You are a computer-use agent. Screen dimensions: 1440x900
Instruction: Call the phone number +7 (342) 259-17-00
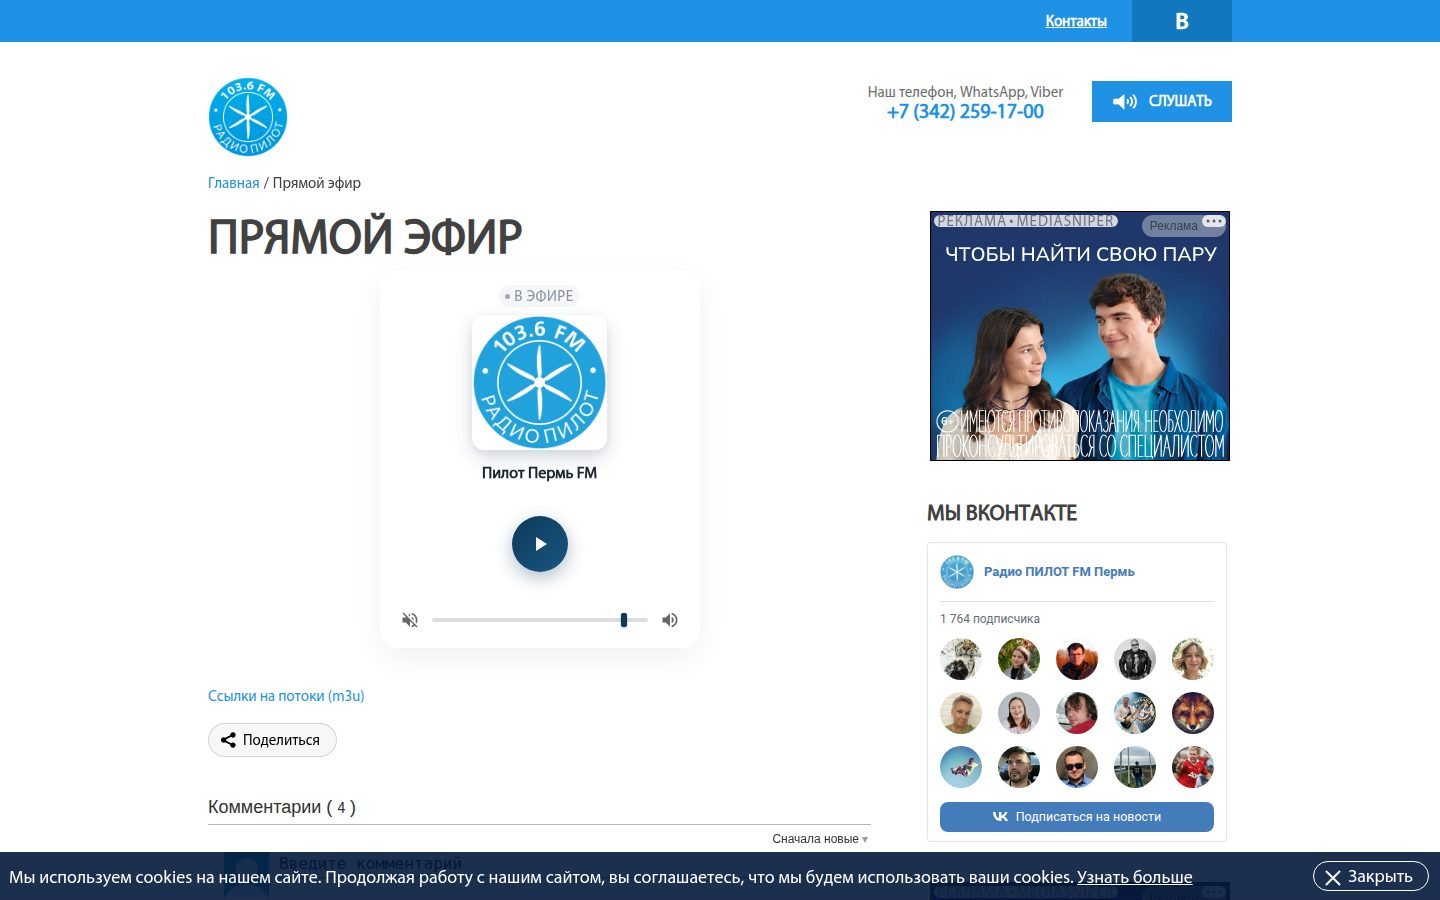click(965, 112)
